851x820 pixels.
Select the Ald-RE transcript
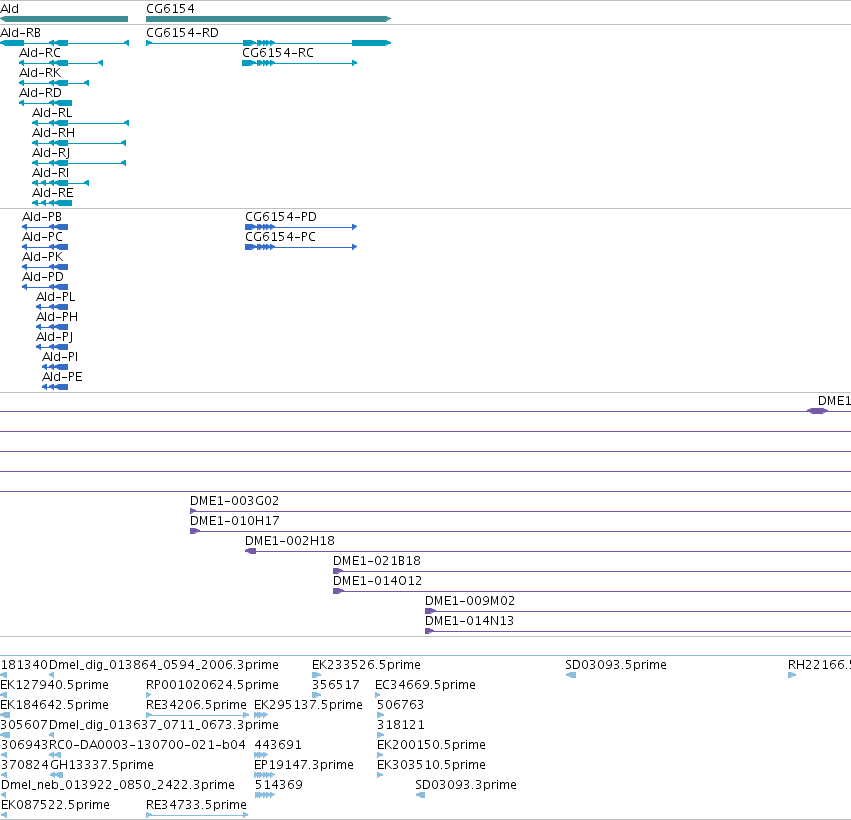point(52,204)
